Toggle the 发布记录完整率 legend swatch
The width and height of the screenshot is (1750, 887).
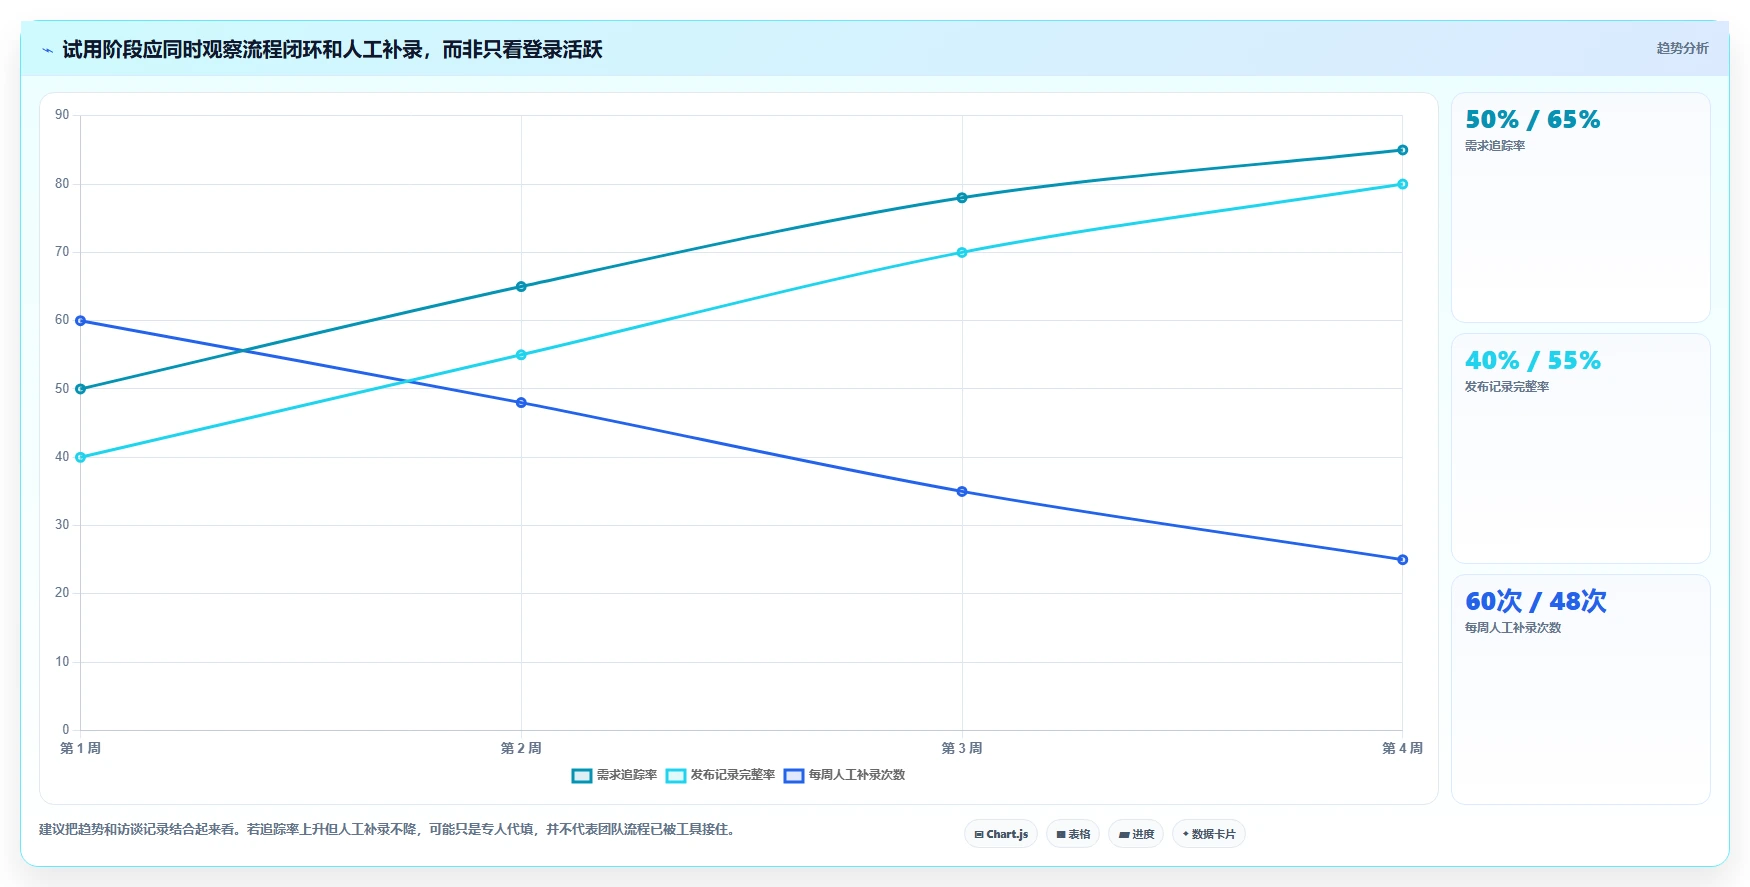pos(676,776)
